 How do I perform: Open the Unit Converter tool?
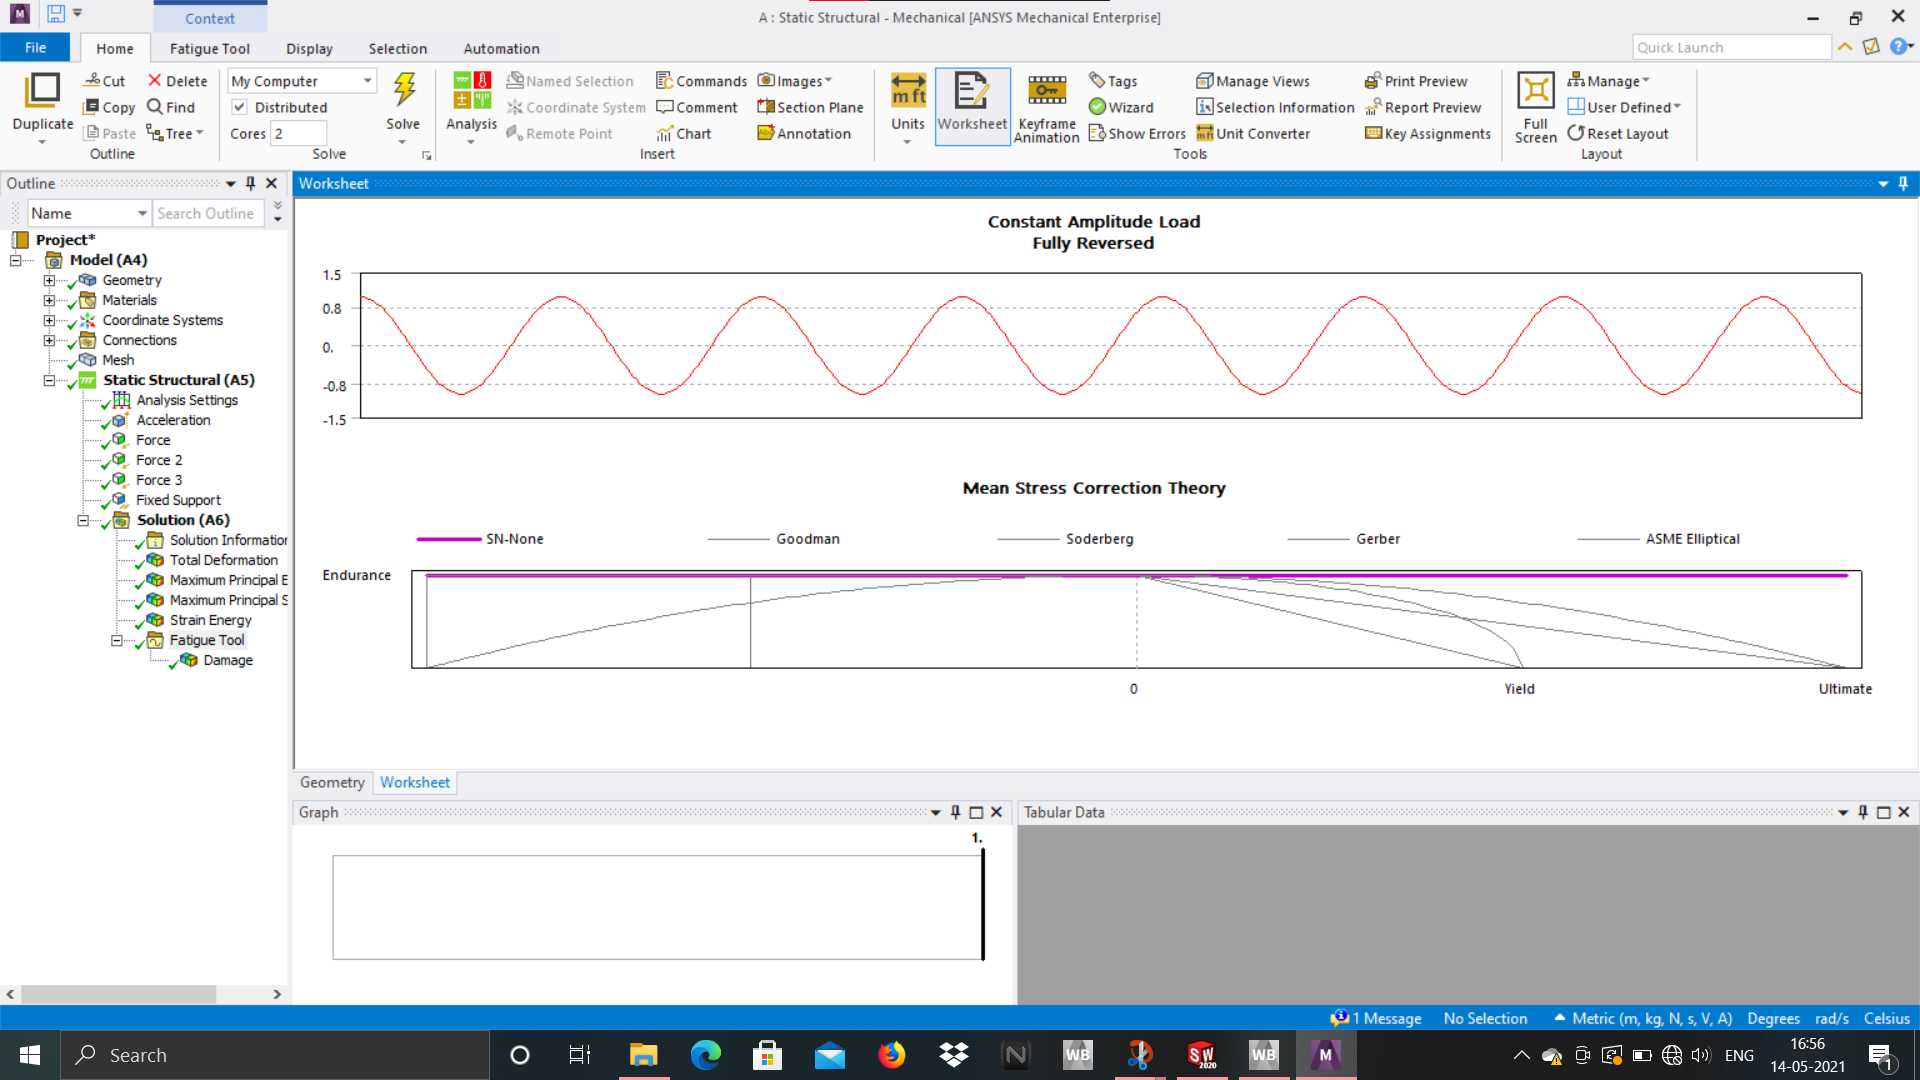coord(1253,133)
